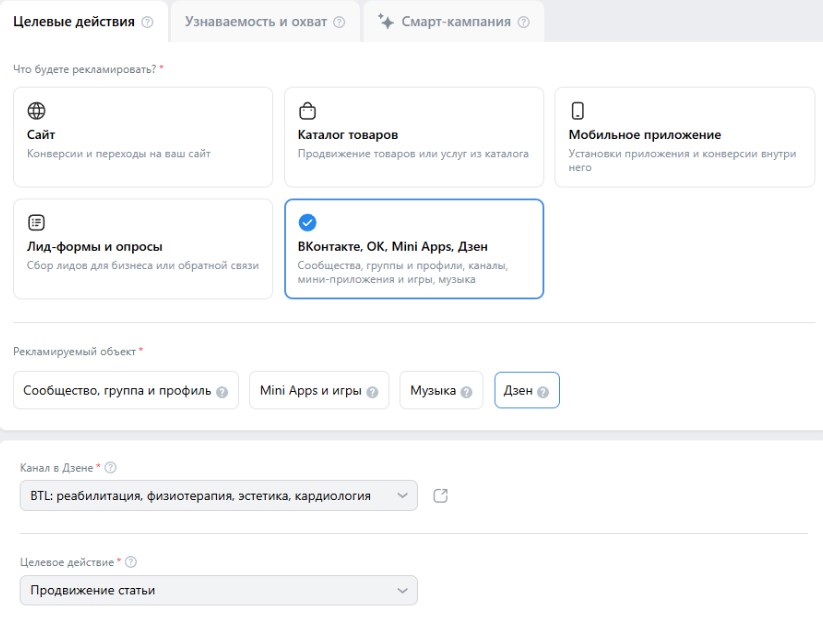Click help icon on Смарт-кампания tab
Image resolution: width=823 pixels, height=617 pixels.
tap(523, 22)
